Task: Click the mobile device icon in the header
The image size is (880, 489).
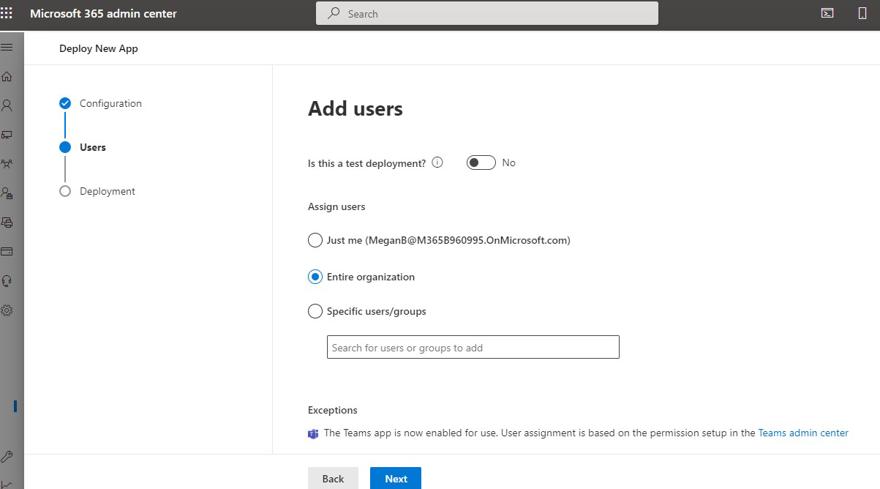Action: [x=863, y=13]
